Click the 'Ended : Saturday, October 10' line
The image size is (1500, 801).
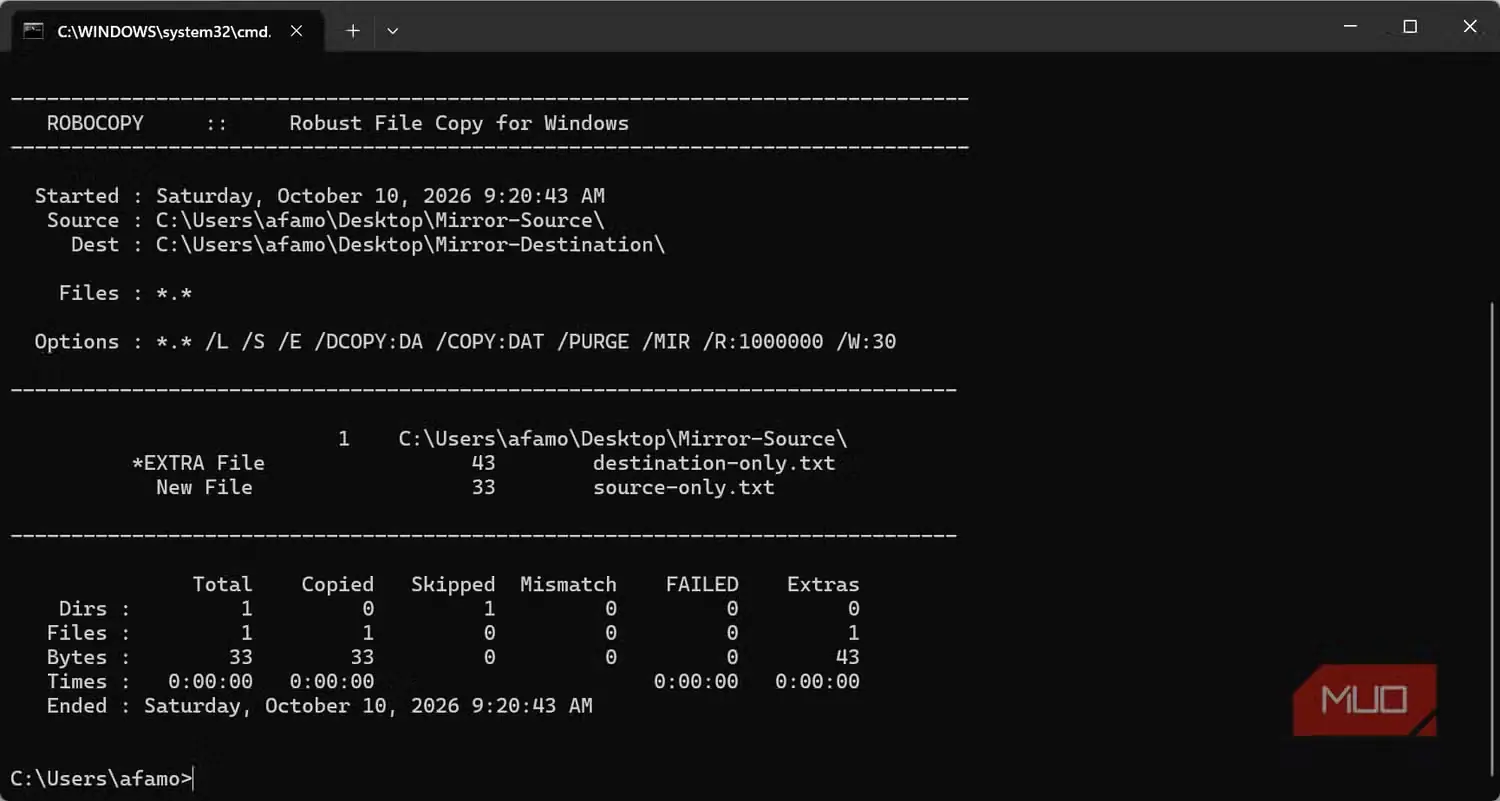point(319,706)
